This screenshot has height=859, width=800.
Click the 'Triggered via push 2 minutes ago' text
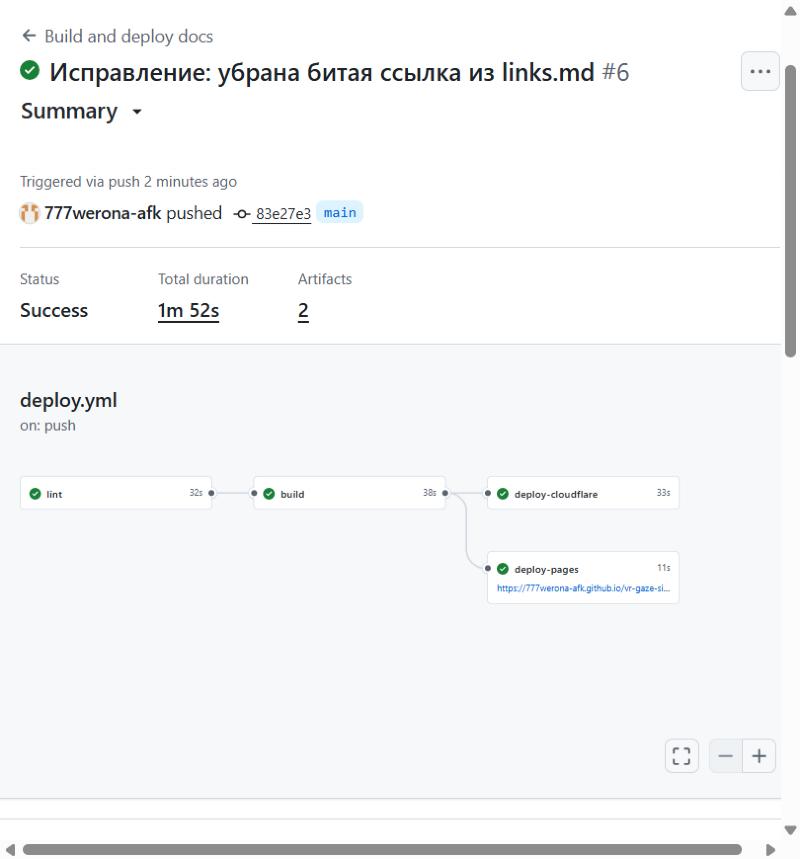[128, 181]
